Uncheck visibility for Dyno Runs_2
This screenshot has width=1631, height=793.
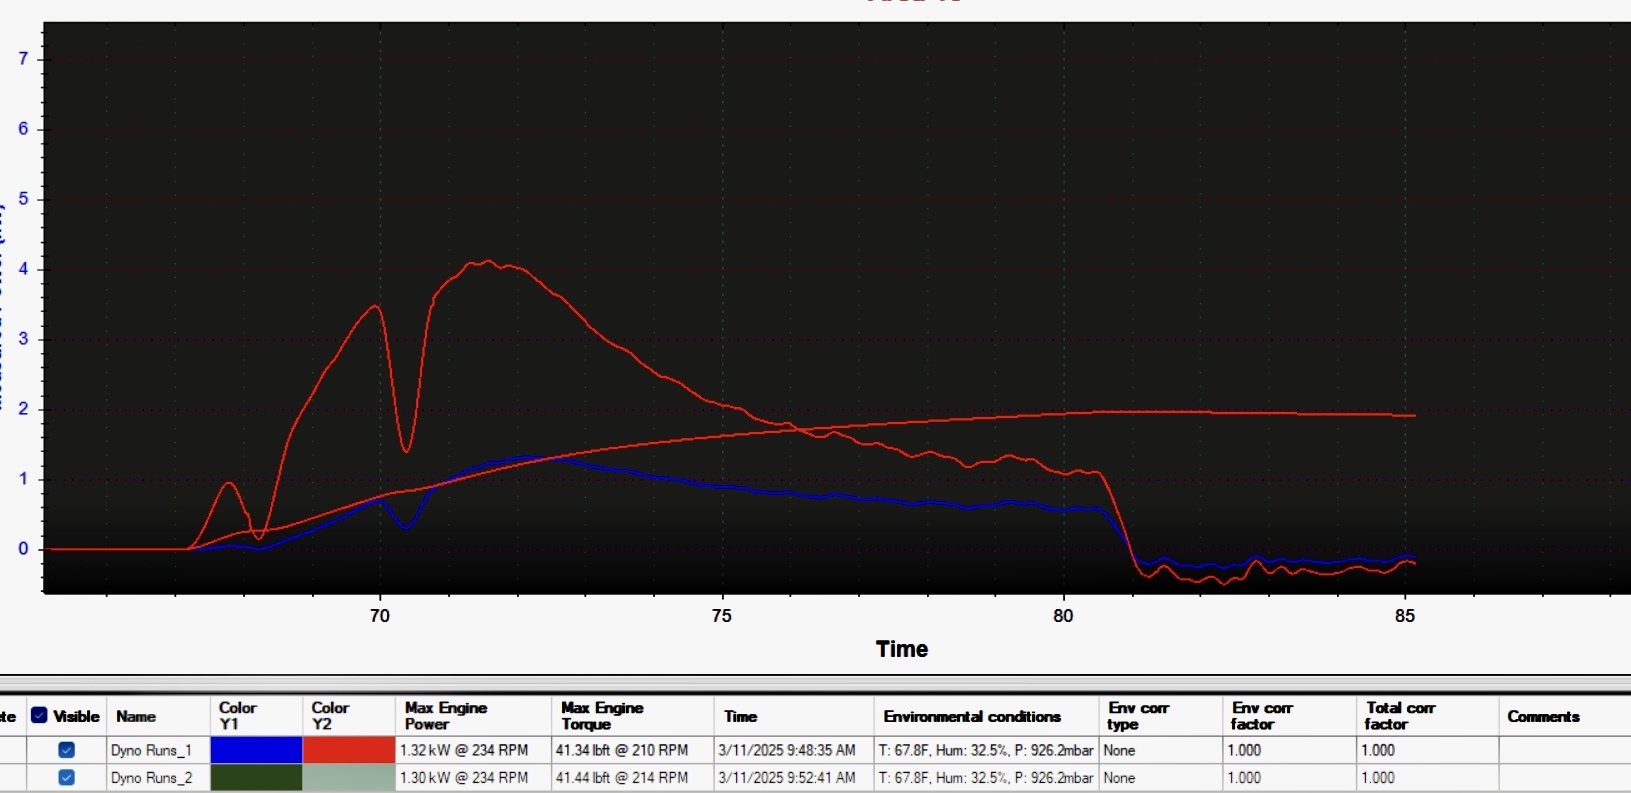pos(67,778)
